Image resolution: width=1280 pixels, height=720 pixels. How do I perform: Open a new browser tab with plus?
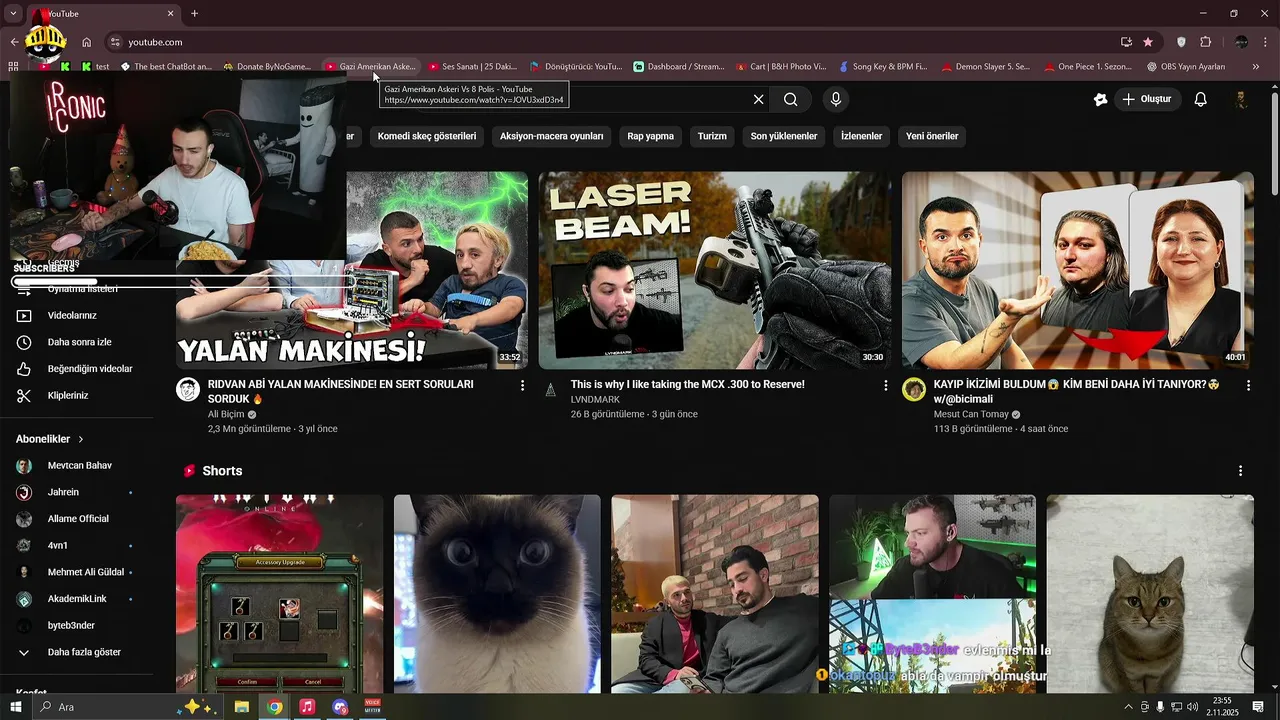[x=194, y=13]
